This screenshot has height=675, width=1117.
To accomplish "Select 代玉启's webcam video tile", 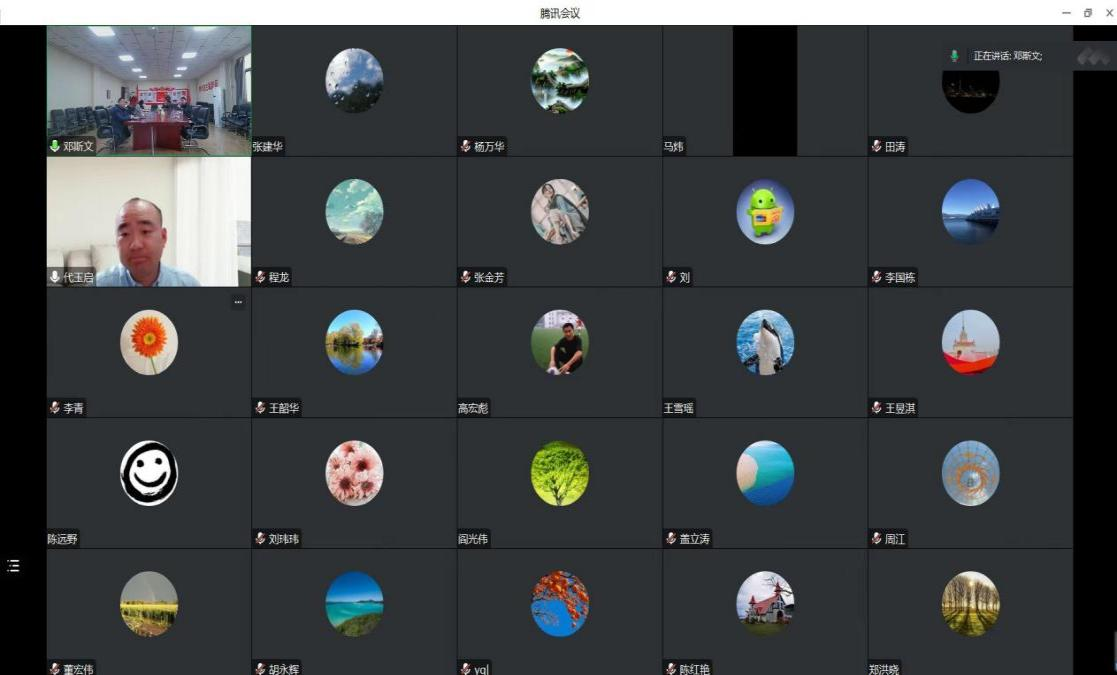I will (149, 221).
